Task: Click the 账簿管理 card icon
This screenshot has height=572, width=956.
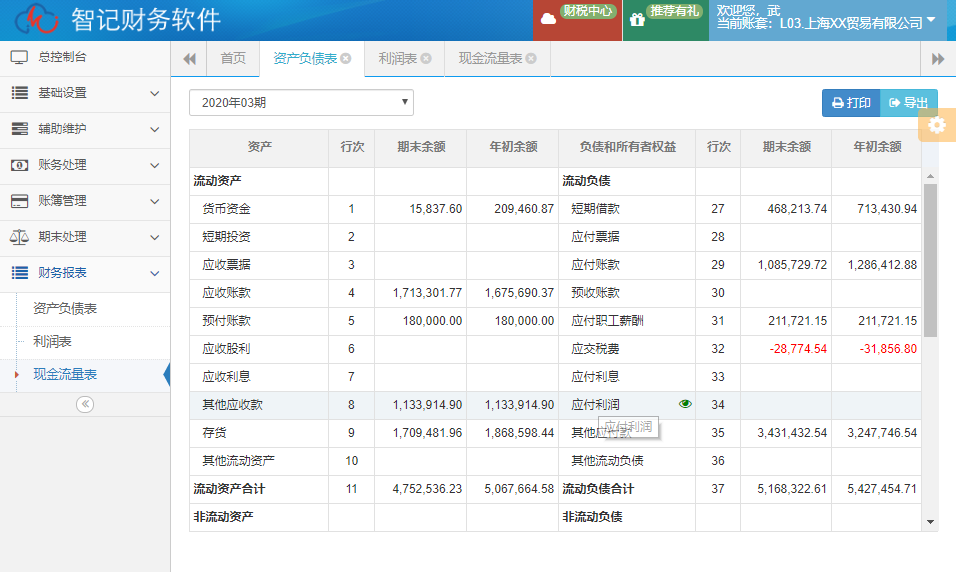Action: click(x=20, y=201)
